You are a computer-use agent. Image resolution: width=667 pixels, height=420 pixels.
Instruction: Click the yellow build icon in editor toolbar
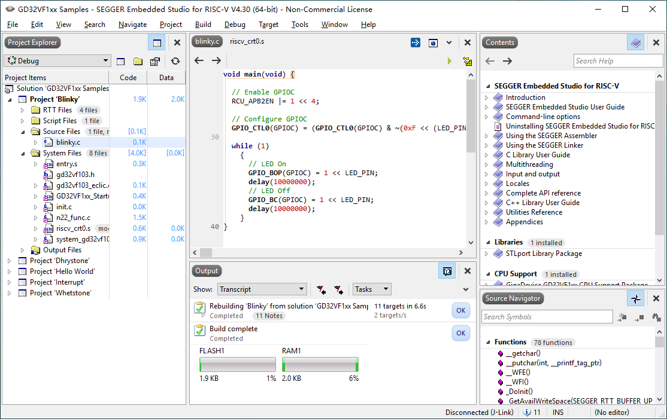pyautogui.click(x=467, y=61)
